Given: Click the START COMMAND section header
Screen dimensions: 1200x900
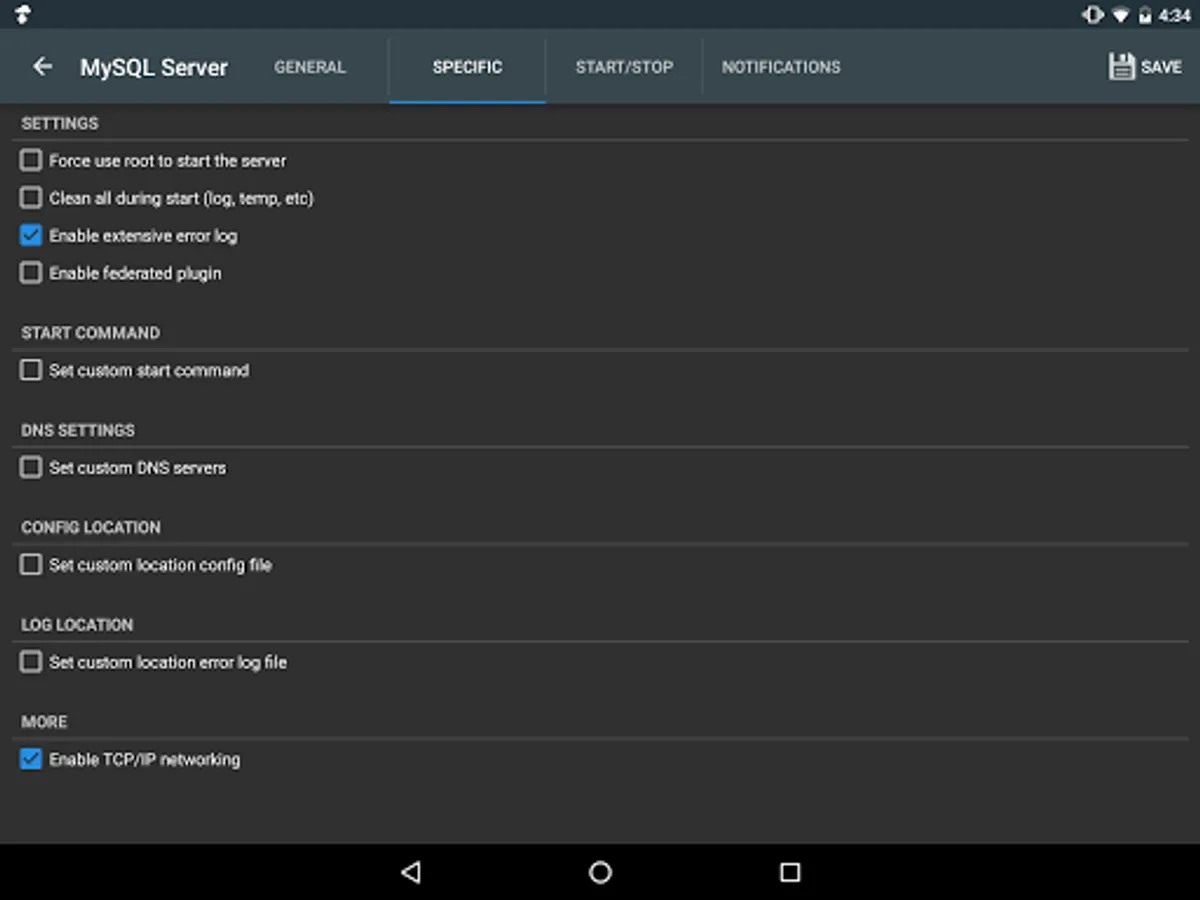Looking at the screenshot, I should (90, 332).
